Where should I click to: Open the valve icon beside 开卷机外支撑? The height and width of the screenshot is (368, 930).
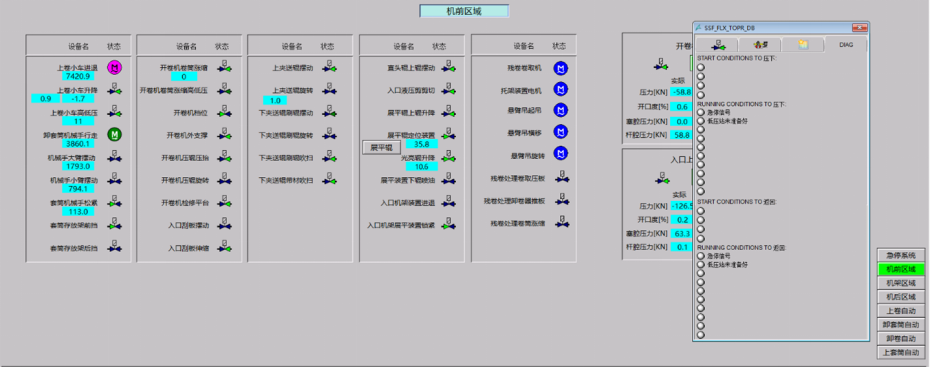coord(224,134)
